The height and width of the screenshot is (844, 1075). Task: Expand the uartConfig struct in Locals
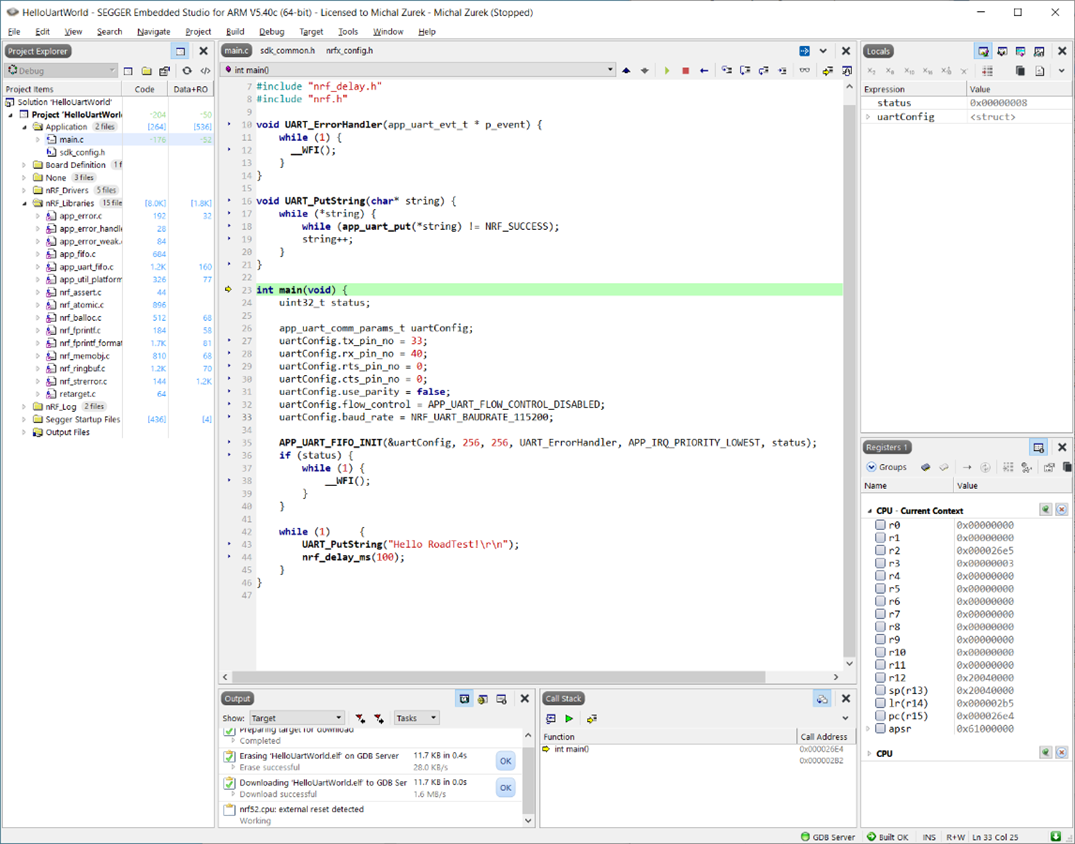pos(868,117)
